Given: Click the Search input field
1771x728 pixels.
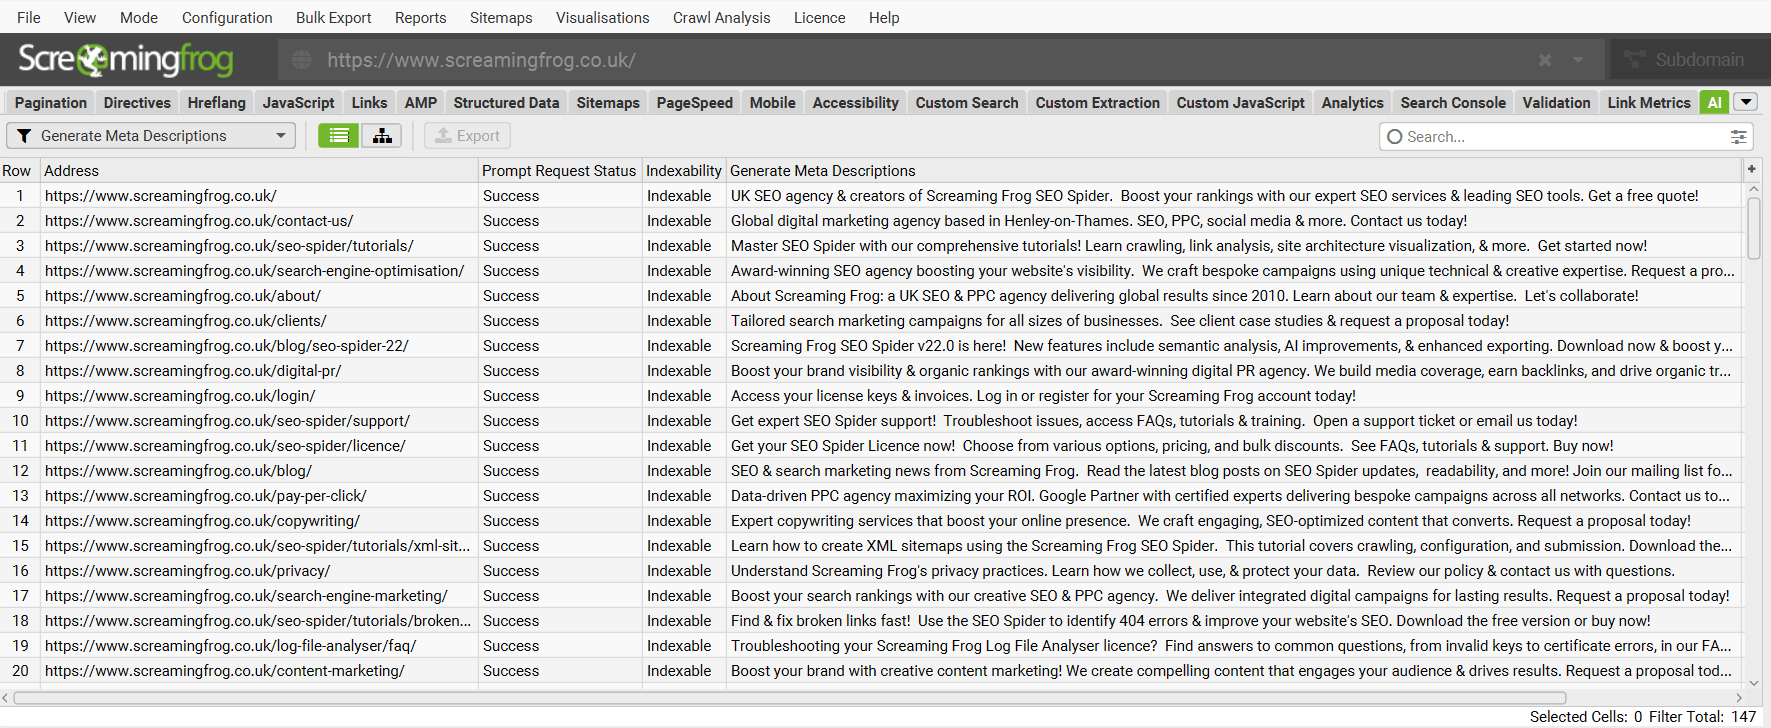Looking at the screenshot, I should [1567, 137].
